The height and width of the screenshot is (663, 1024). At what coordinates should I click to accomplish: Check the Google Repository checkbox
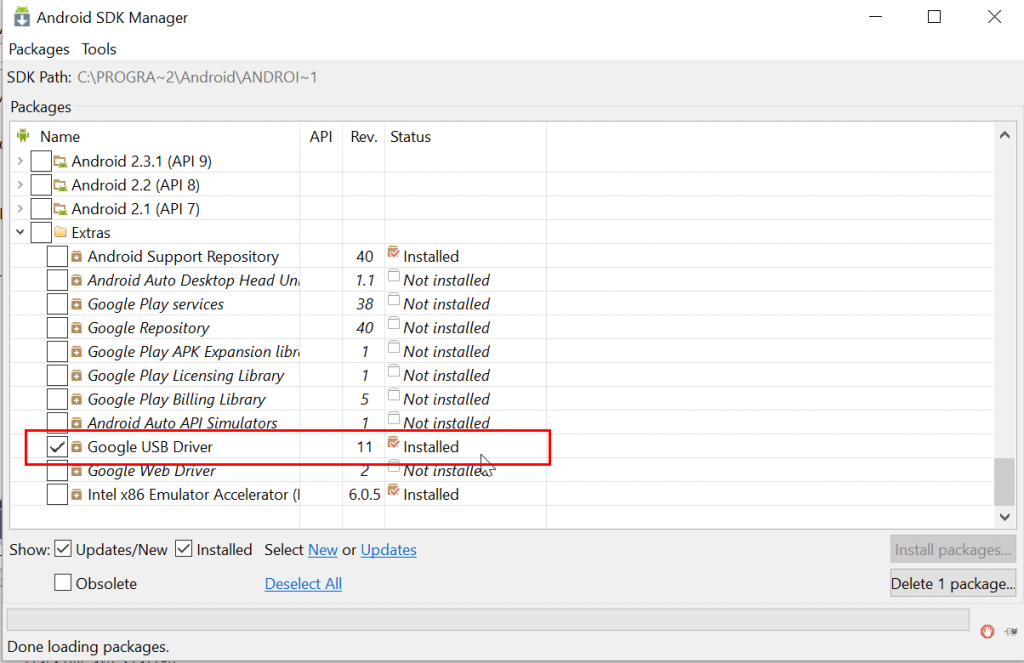(x=57, y=328)
